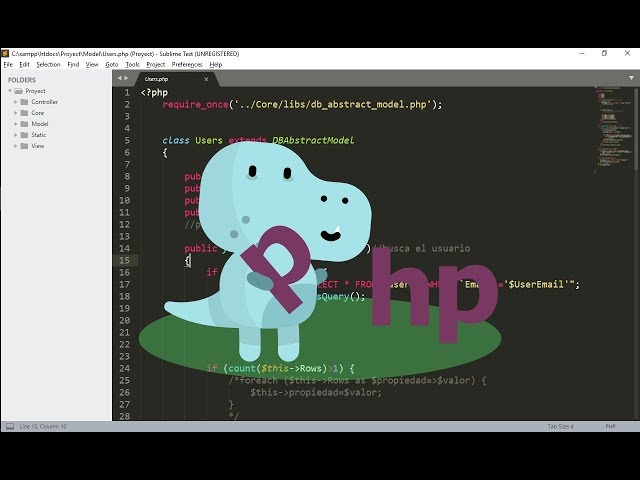
Task: Open the Find menu
Action: pyautogui.click(x=73, y=64)
